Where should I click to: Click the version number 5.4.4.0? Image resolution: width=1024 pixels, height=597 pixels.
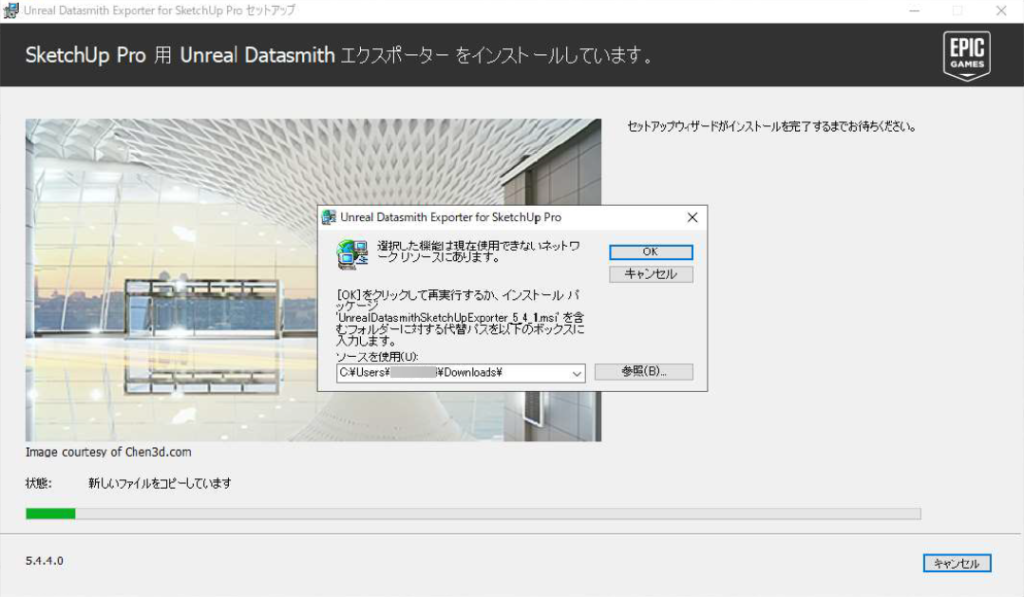pos(44,561)
